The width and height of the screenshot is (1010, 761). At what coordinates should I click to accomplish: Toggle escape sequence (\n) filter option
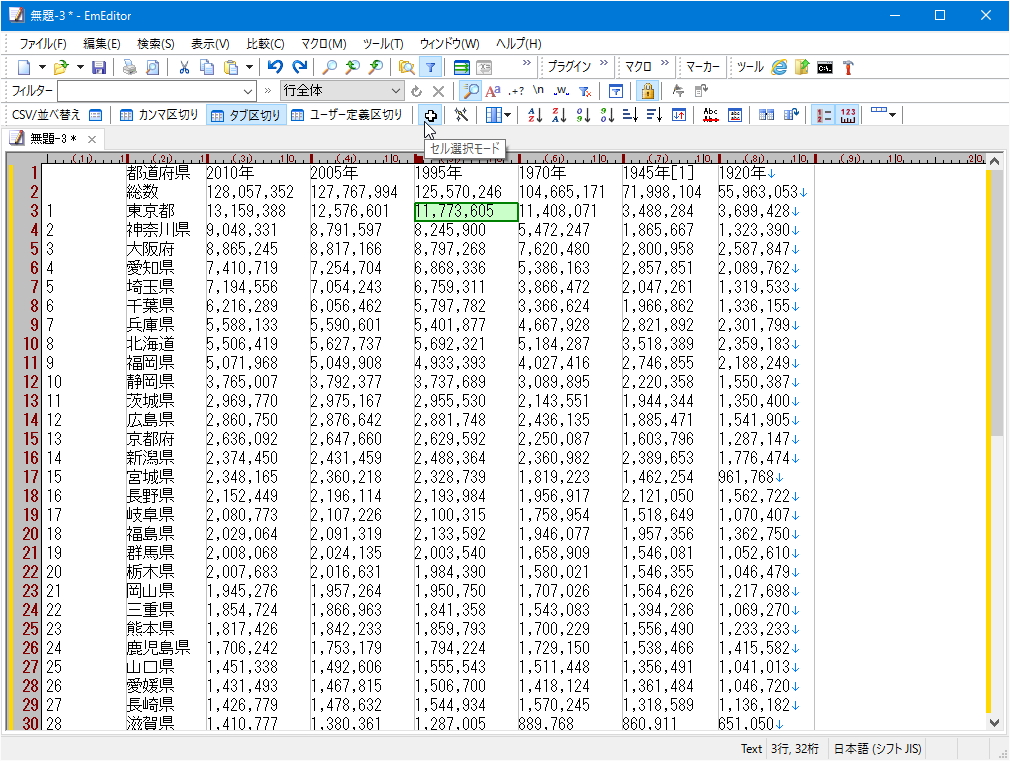click(538, 92)
